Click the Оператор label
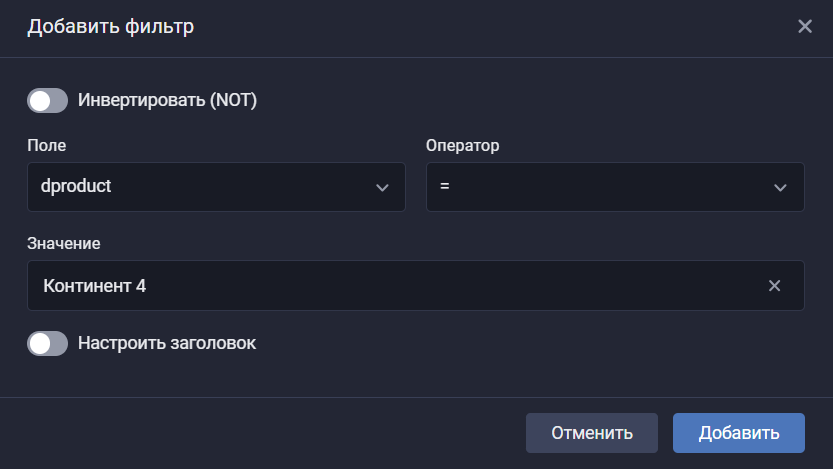 [462, 145]
